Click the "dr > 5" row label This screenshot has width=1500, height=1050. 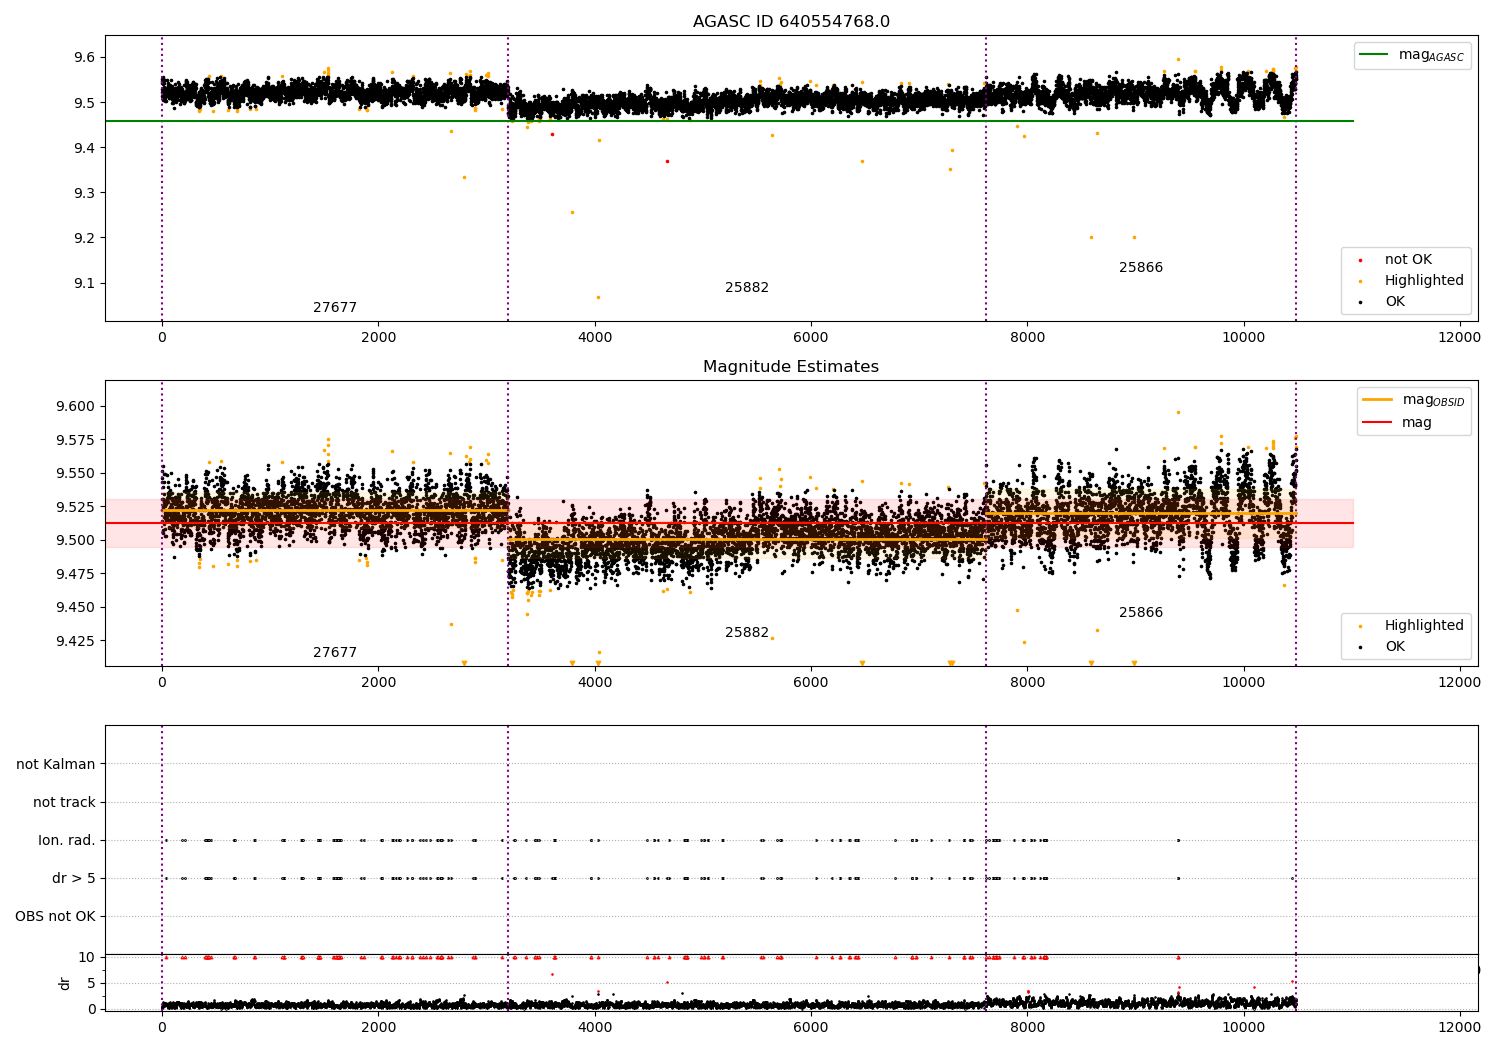74,879
